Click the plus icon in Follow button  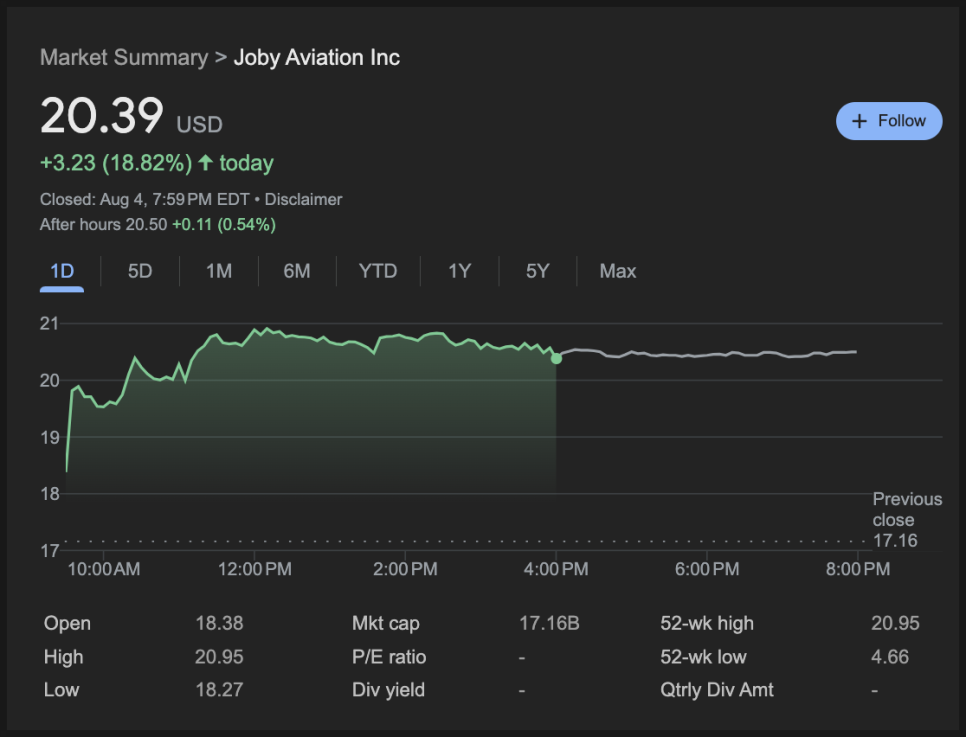coord(859,121)
